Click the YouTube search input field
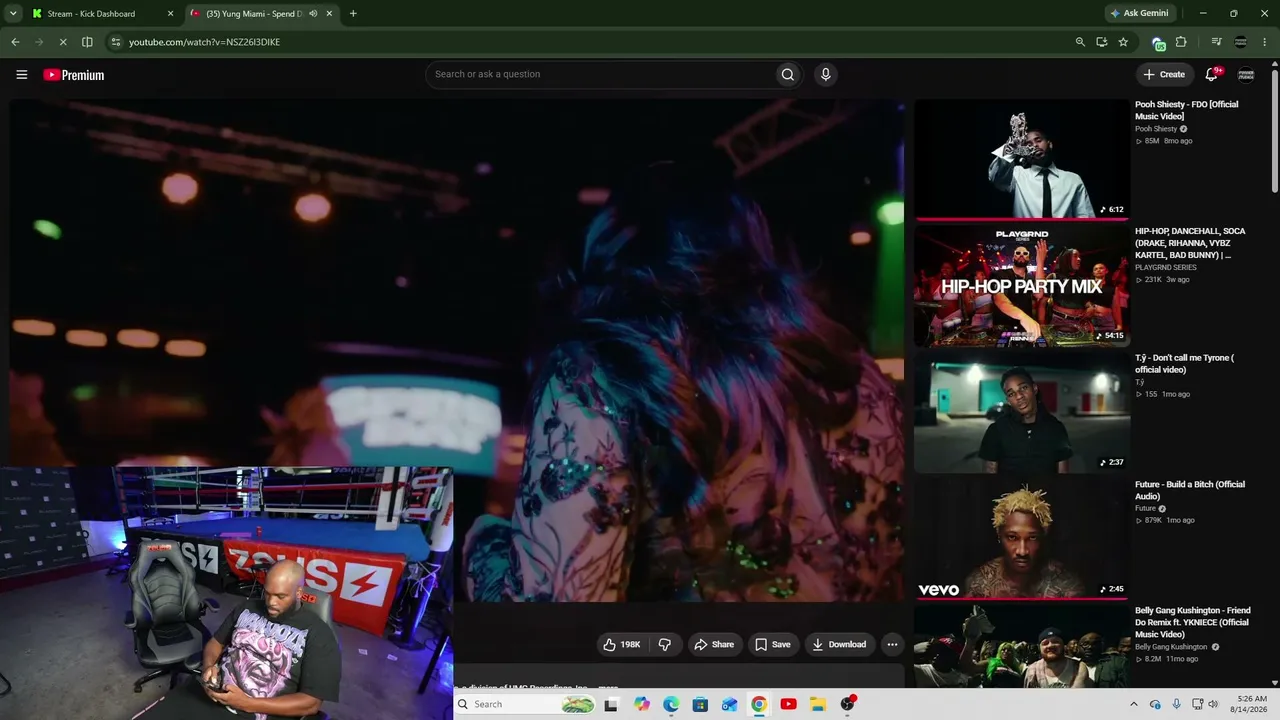The width and height of the screenshot is (1280, 720). pos(602,74)
